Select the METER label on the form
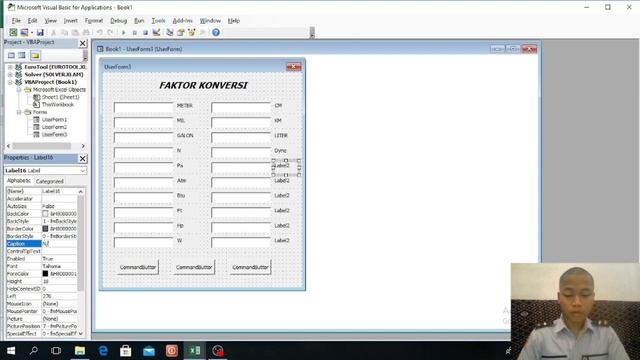This screenshot has height=360, width=640. point(184,106)
